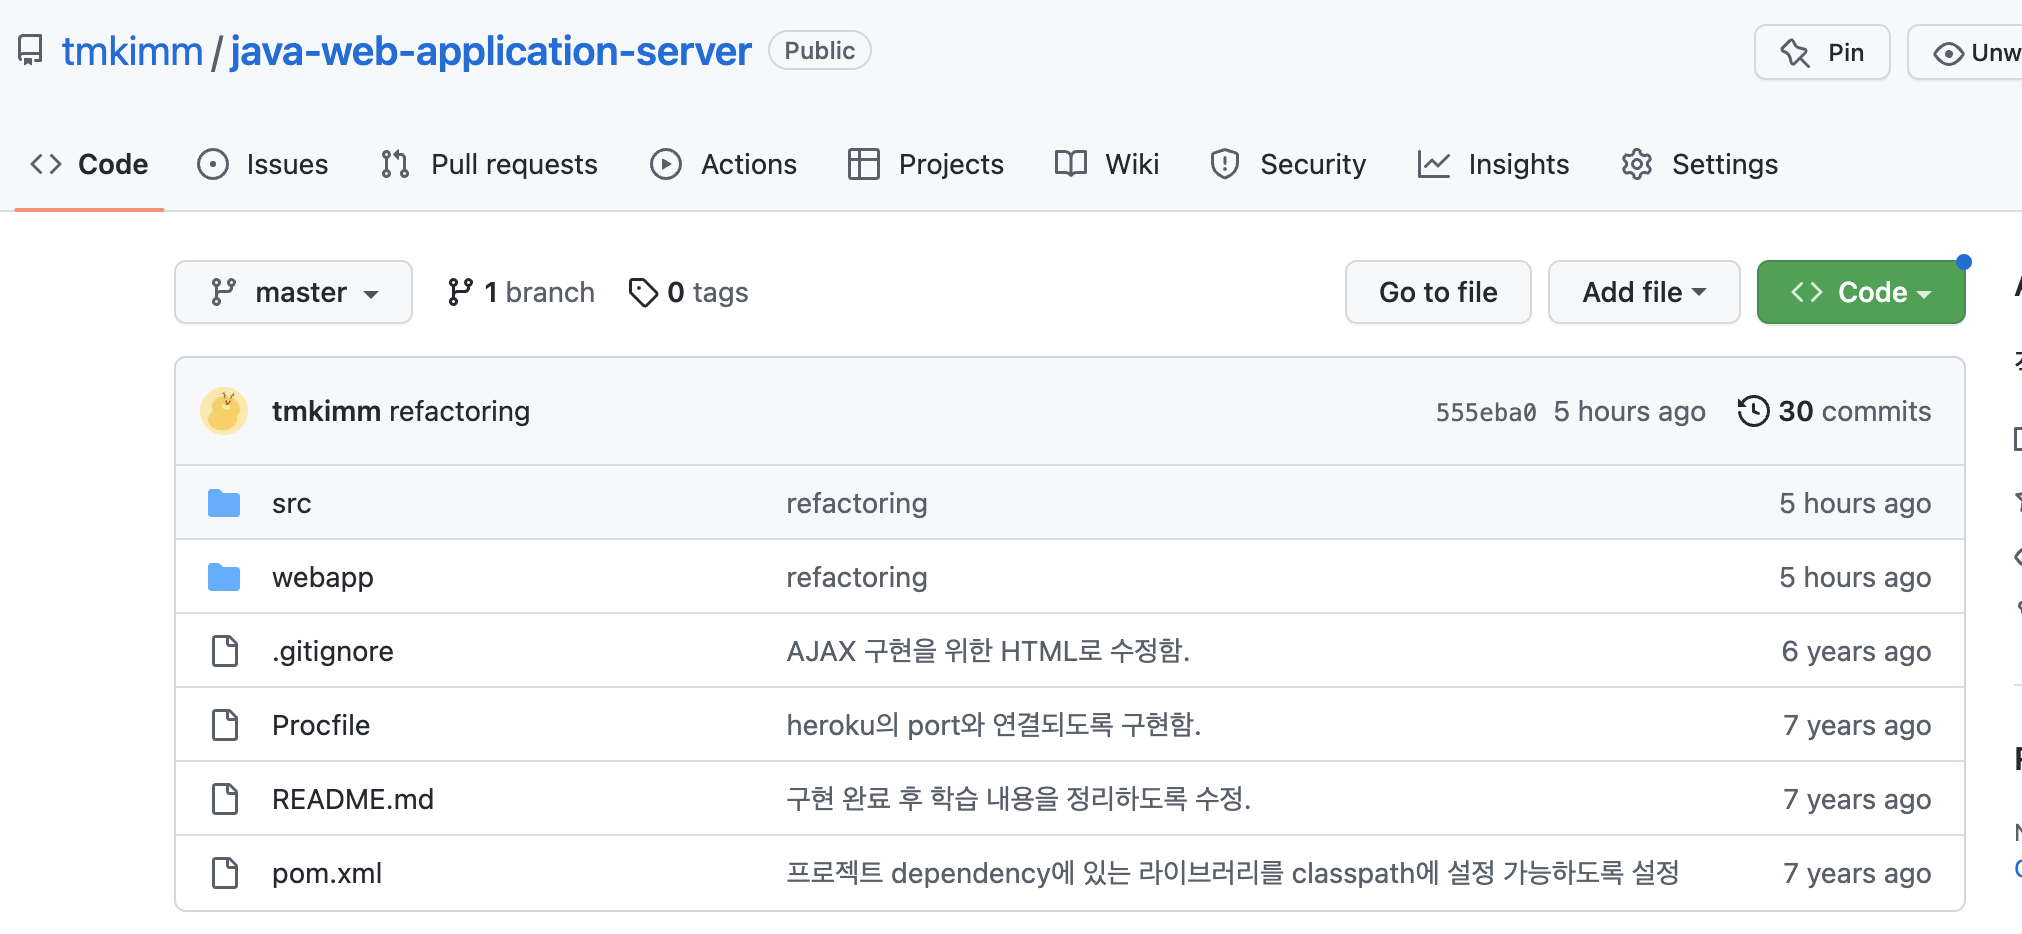Click '5 hours ago' in commit header
The width and height of the screenshot is (2022, 934).
click(x=1630, y=411)
